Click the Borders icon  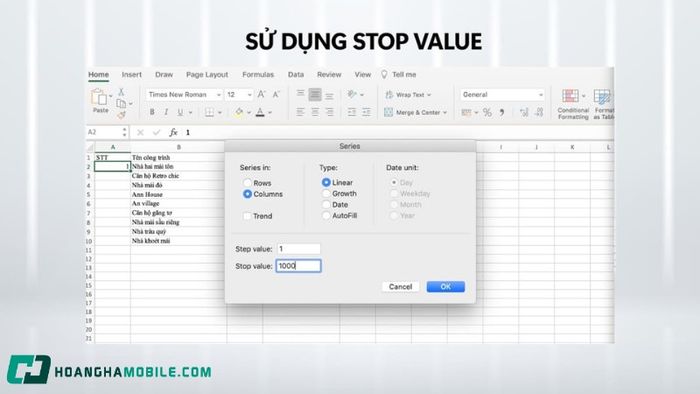pyautogui.click(x=209, y=112)
